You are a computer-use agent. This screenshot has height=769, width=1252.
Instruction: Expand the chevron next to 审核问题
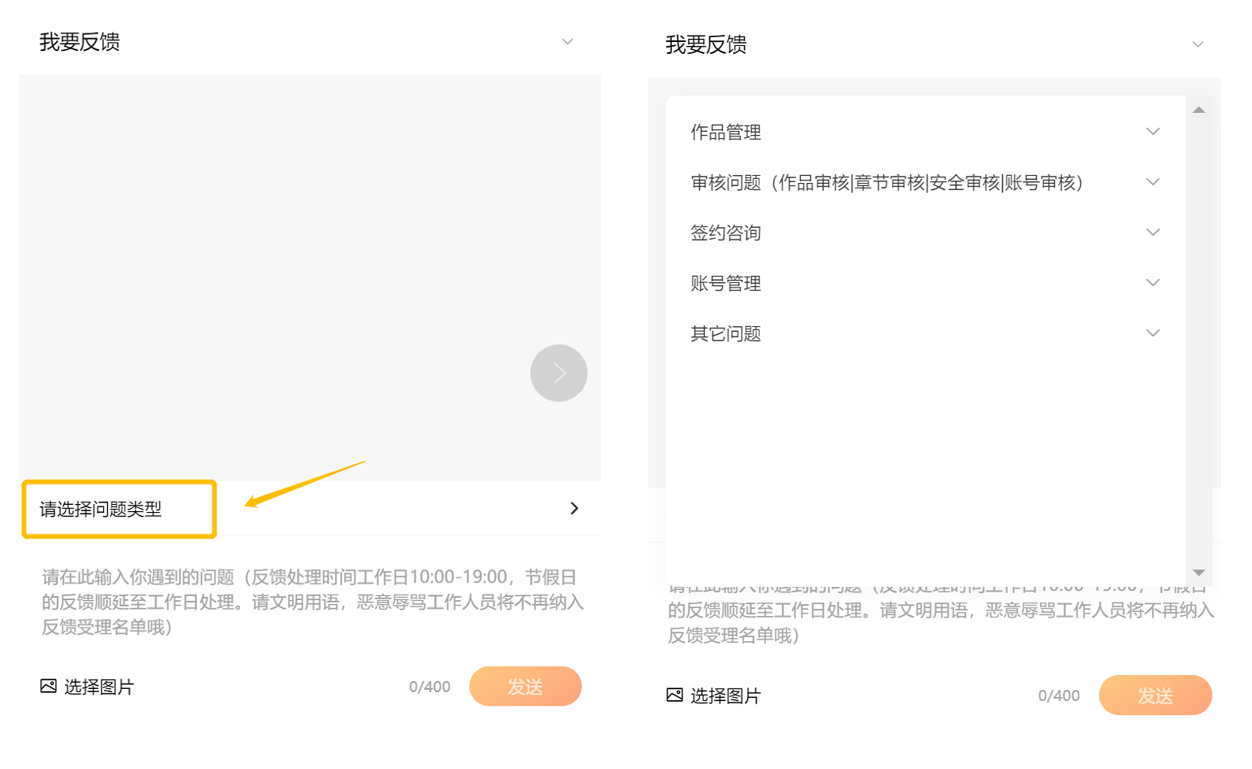[x=1152, y=182]
